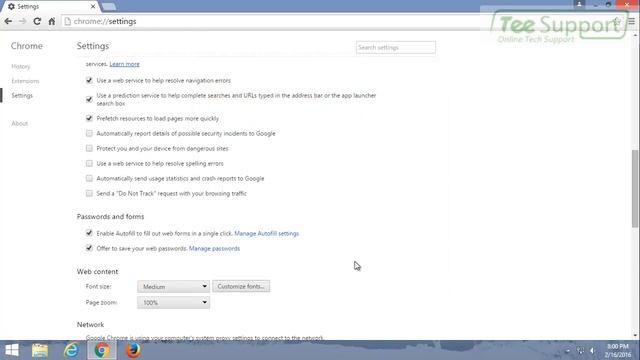Image resolution: width=640 pixels, height=360 pixels.
Task: Toggle Offer to save web passwords
Action: pyautogui.click(x=89, y=248)
